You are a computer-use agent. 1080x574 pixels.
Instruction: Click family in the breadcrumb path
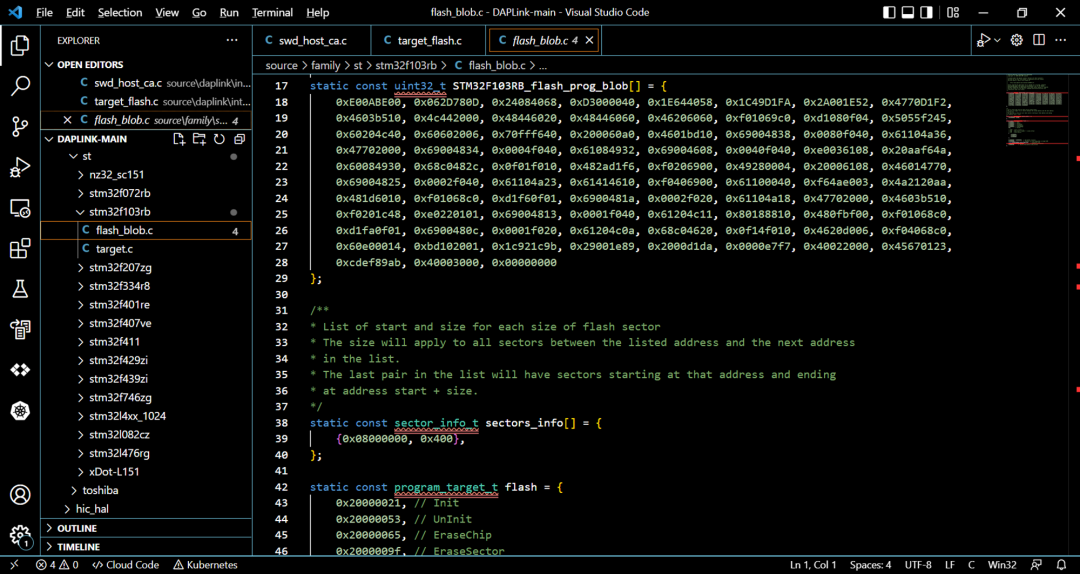pos(326,66)
